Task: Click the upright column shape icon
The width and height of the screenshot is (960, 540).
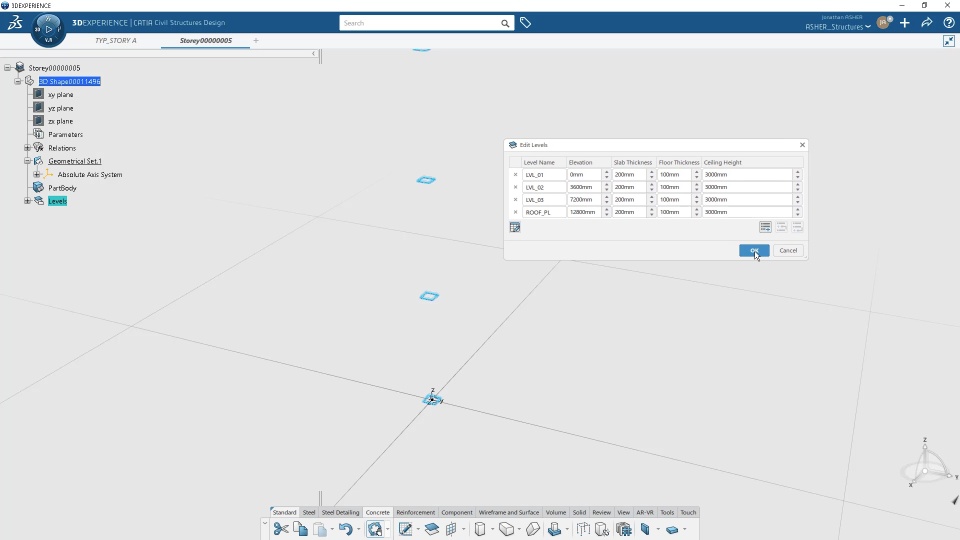Action: pos(480,529)
